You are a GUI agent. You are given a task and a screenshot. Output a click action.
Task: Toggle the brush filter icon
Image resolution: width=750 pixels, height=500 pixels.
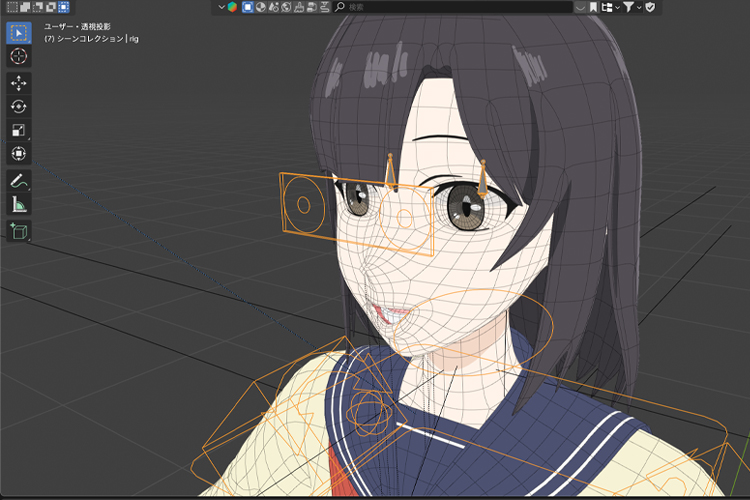pyautogui.click(x=299, y=7)
